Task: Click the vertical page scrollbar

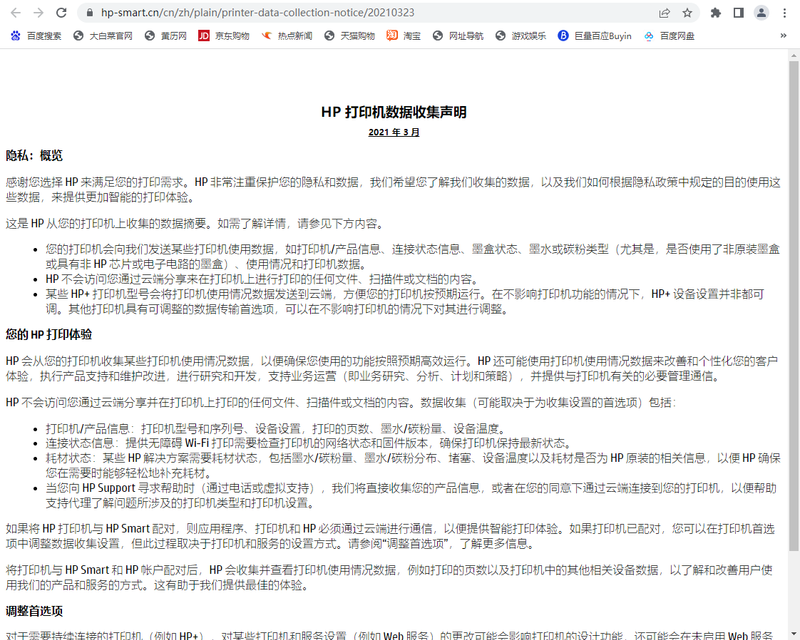Action: pyautogui.click(x=793, y=300)
